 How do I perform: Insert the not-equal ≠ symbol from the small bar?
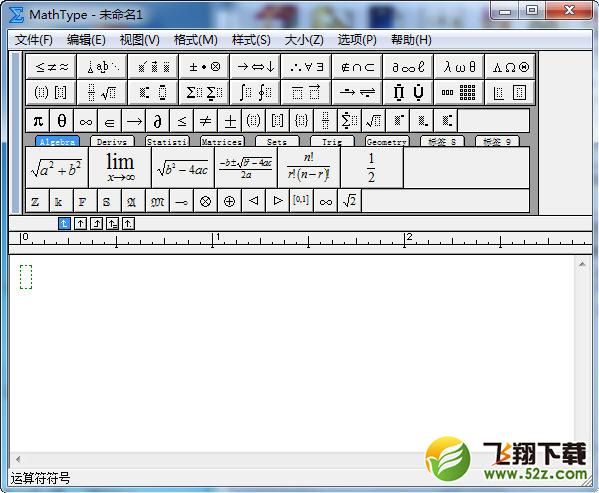(206, 121)
